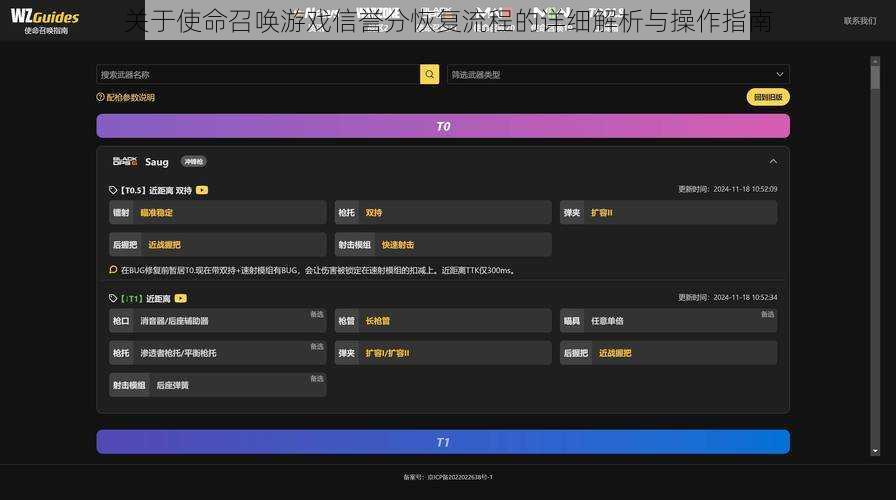The height and width of the screenshot is (500, 896).
Task: Click the Black Ops 6 logo beside Saug
Action: coord(125,162)
